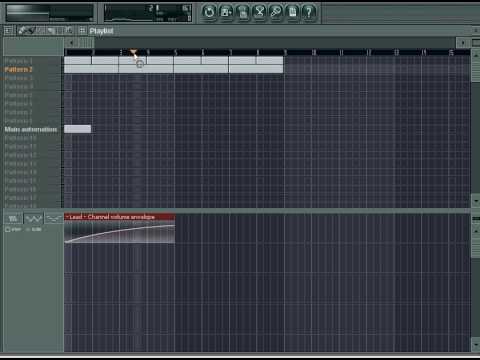Viewport: 480px width, 360px height.
Task: Click the top-left CPU meter display
Action: tap(50, 13)
